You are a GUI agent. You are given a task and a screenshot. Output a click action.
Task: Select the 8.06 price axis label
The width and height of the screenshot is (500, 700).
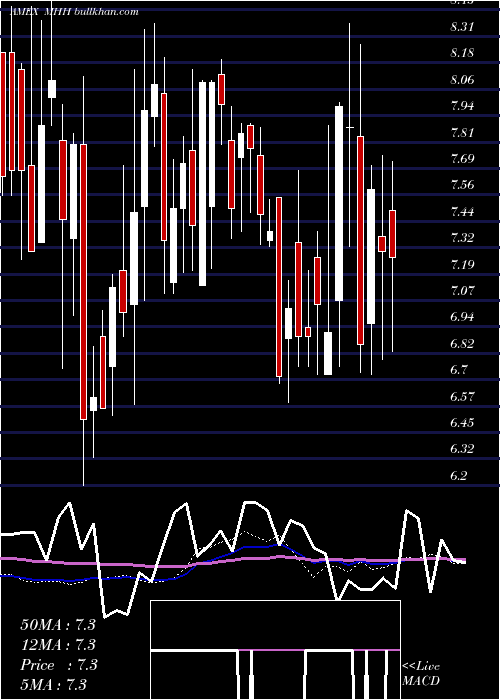(x=462, y=80)
